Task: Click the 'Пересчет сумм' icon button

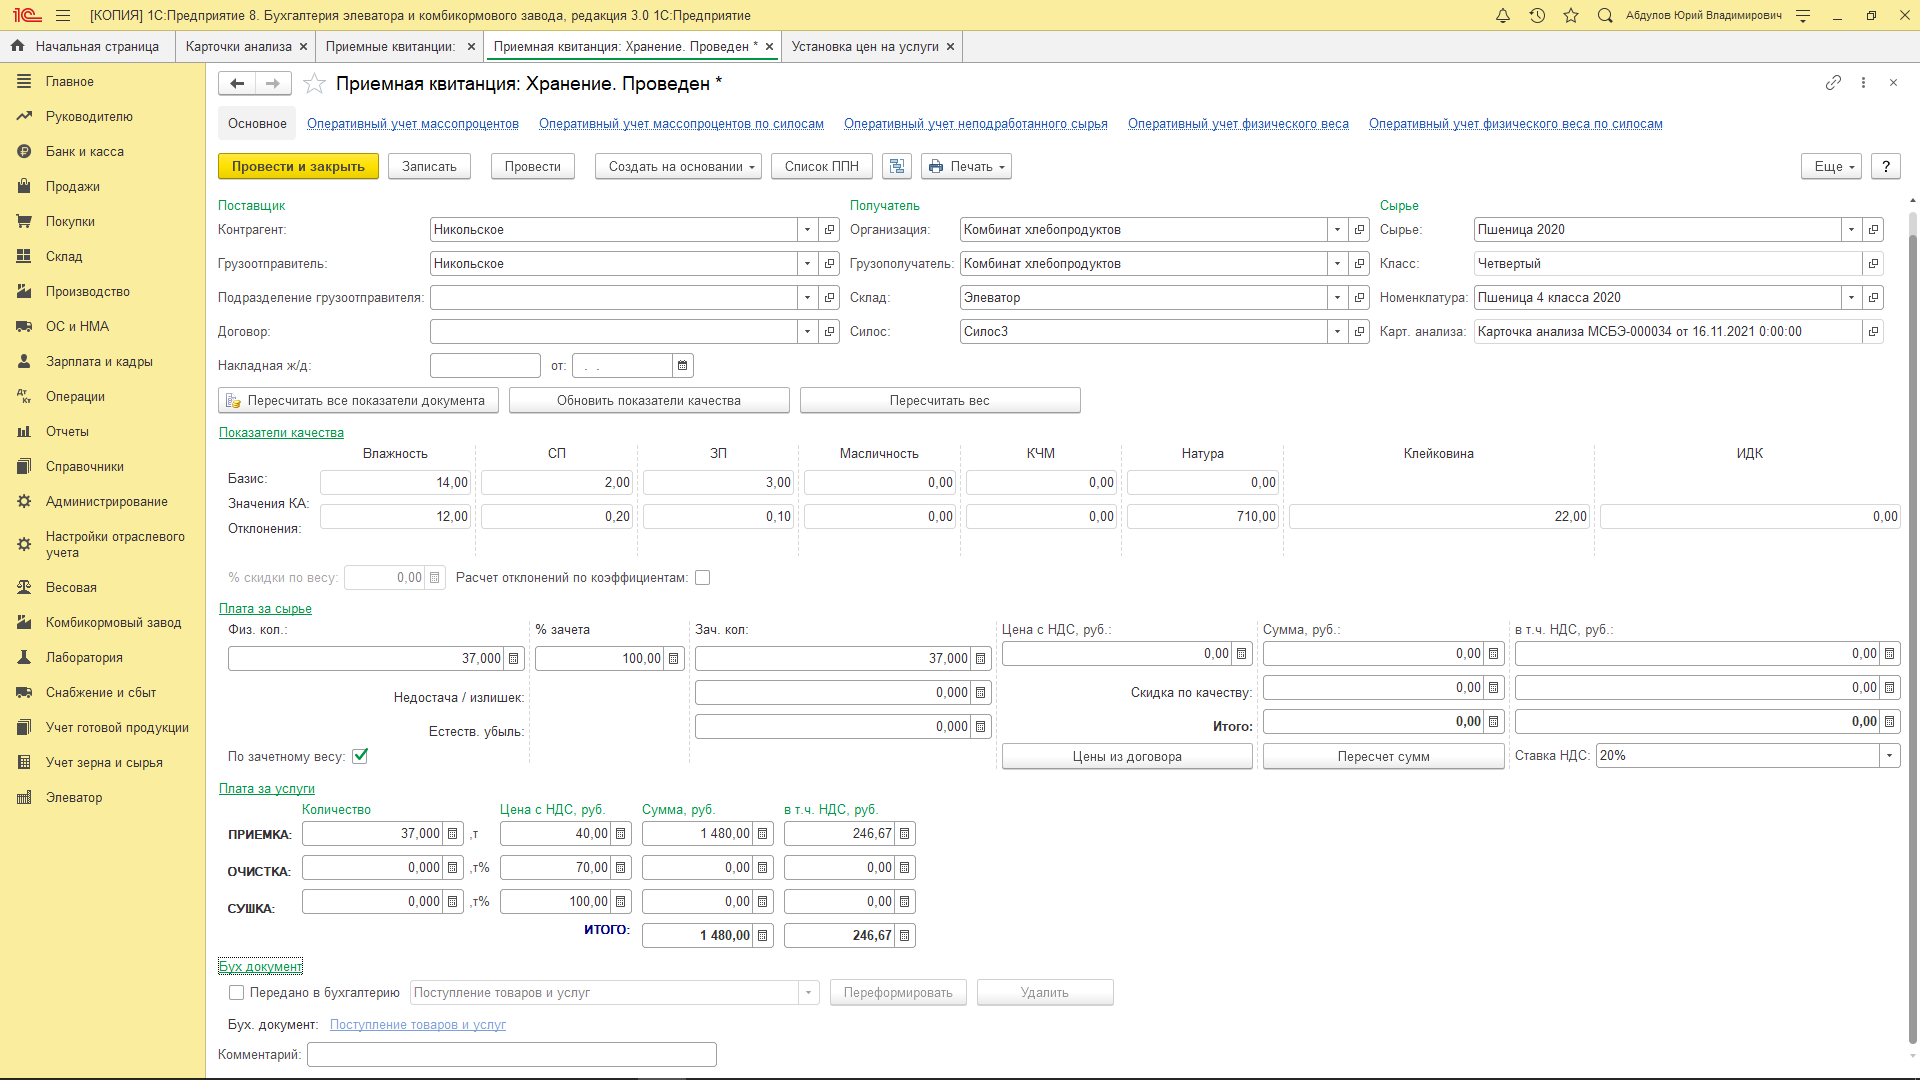Action: pyautogui.click(x=1382, y=756)
